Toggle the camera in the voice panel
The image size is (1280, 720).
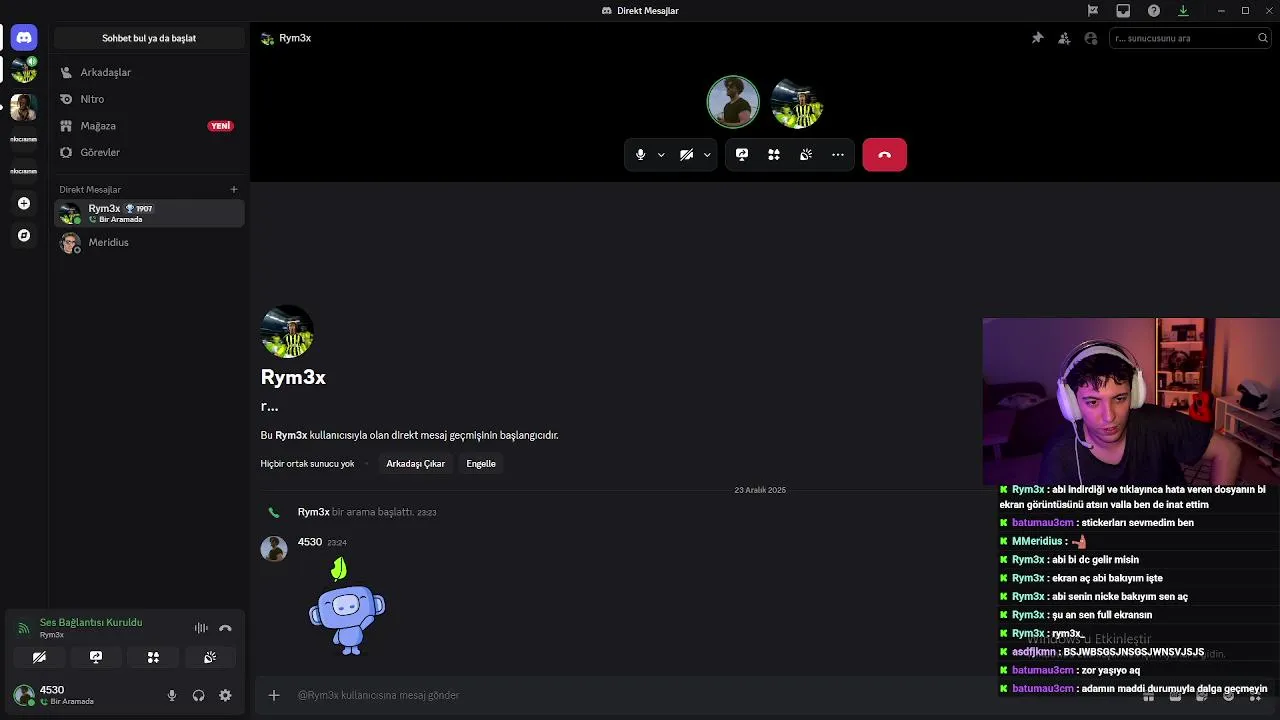39,657
